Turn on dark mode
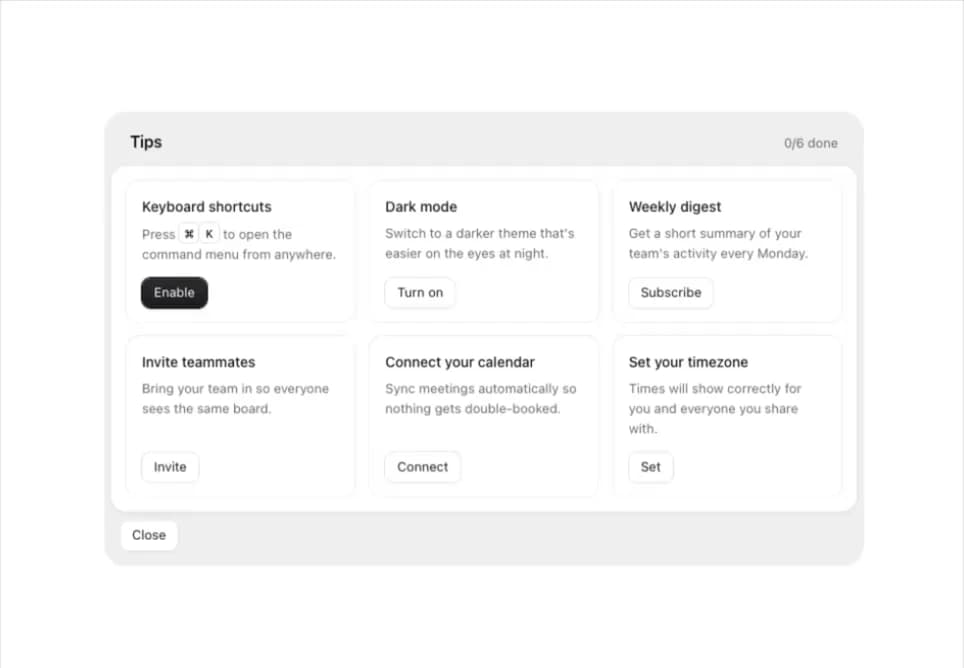The width and height of the screenshot is (964, 668). (420, 293)
